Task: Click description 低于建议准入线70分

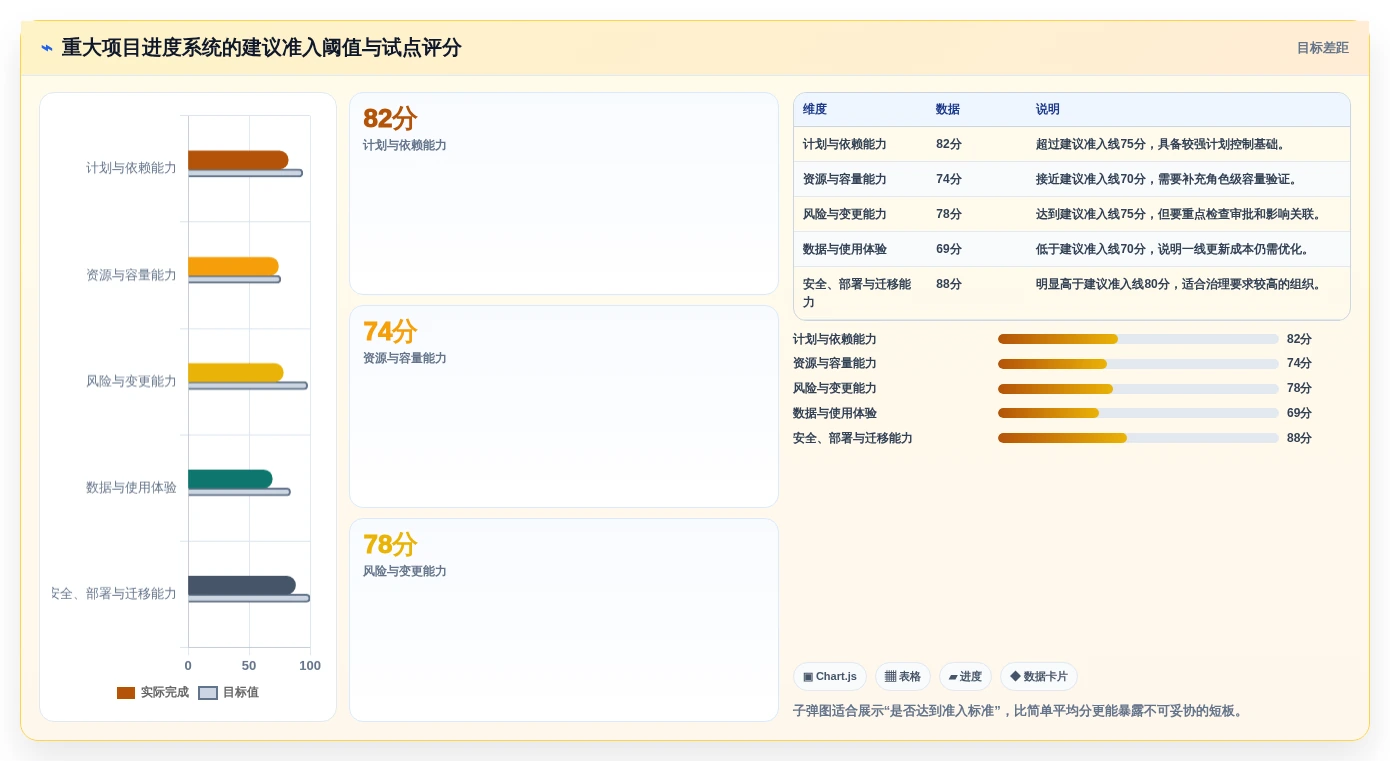Action: tap(1173, 249)
